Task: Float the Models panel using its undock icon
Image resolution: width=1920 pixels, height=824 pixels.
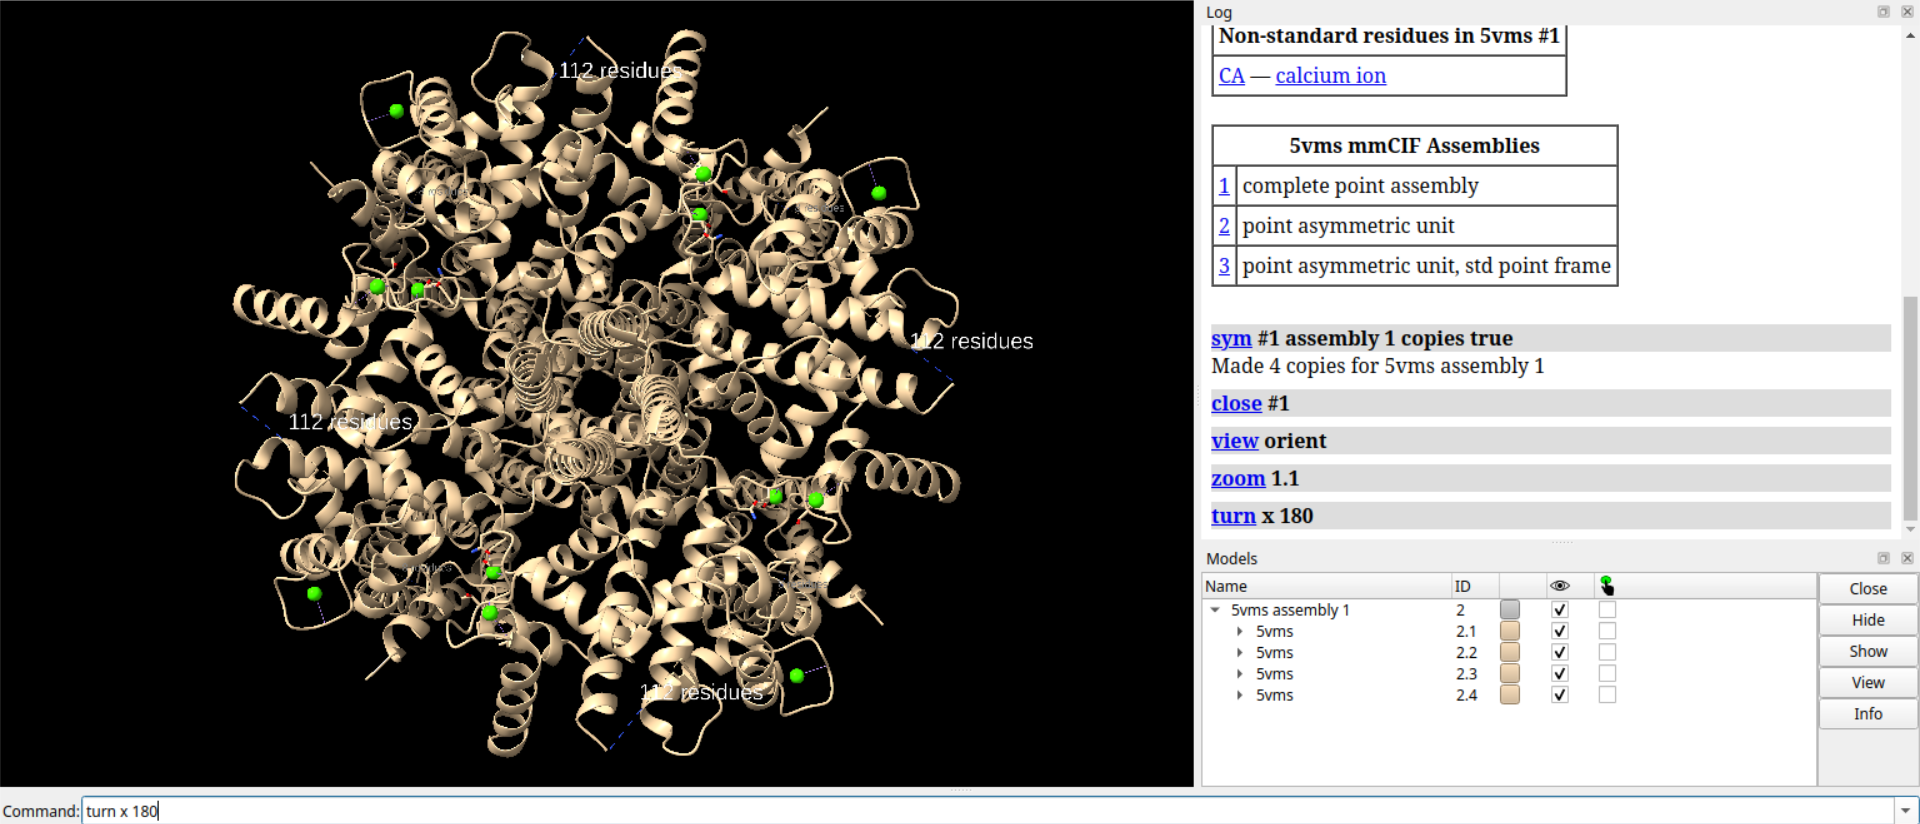Action: click(1883, 558)
